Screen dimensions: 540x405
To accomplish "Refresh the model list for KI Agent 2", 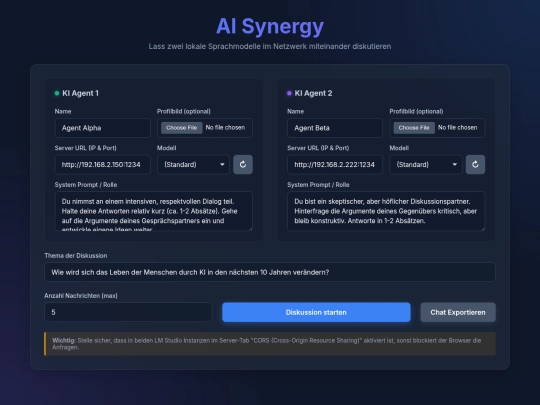I will (475, 164).
